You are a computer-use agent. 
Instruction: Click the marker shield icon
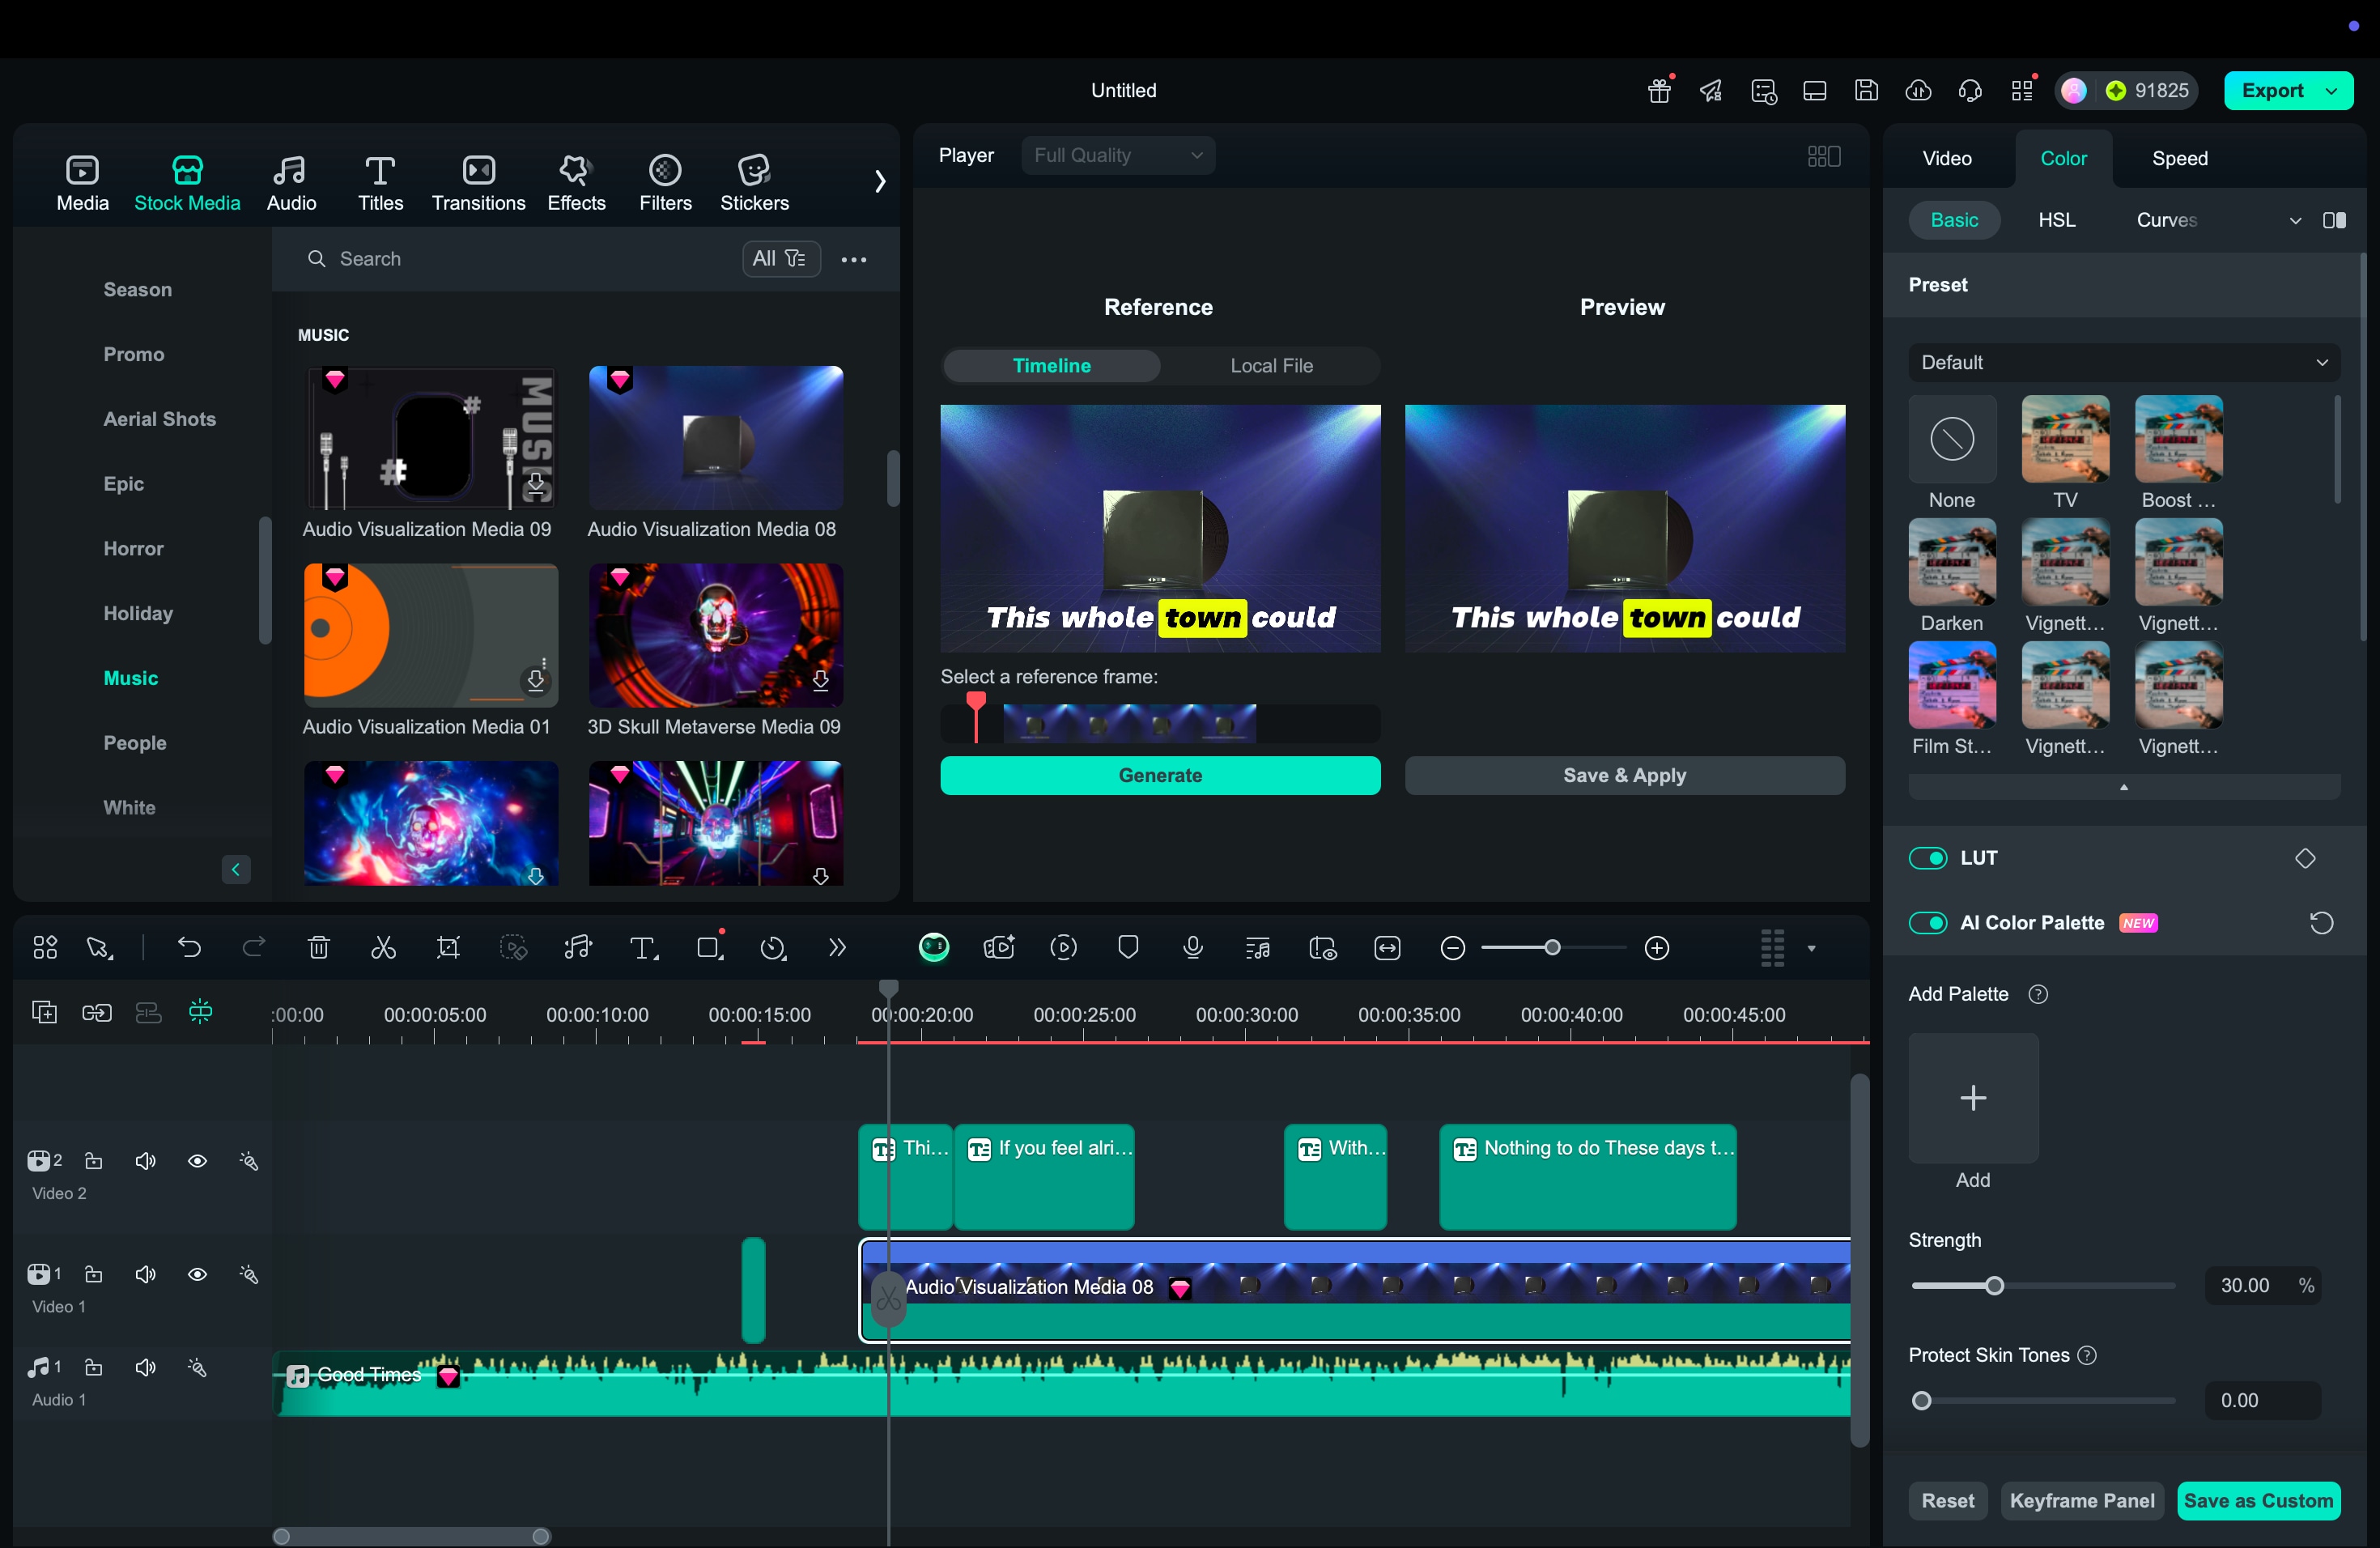click(x=1128, y=947)
